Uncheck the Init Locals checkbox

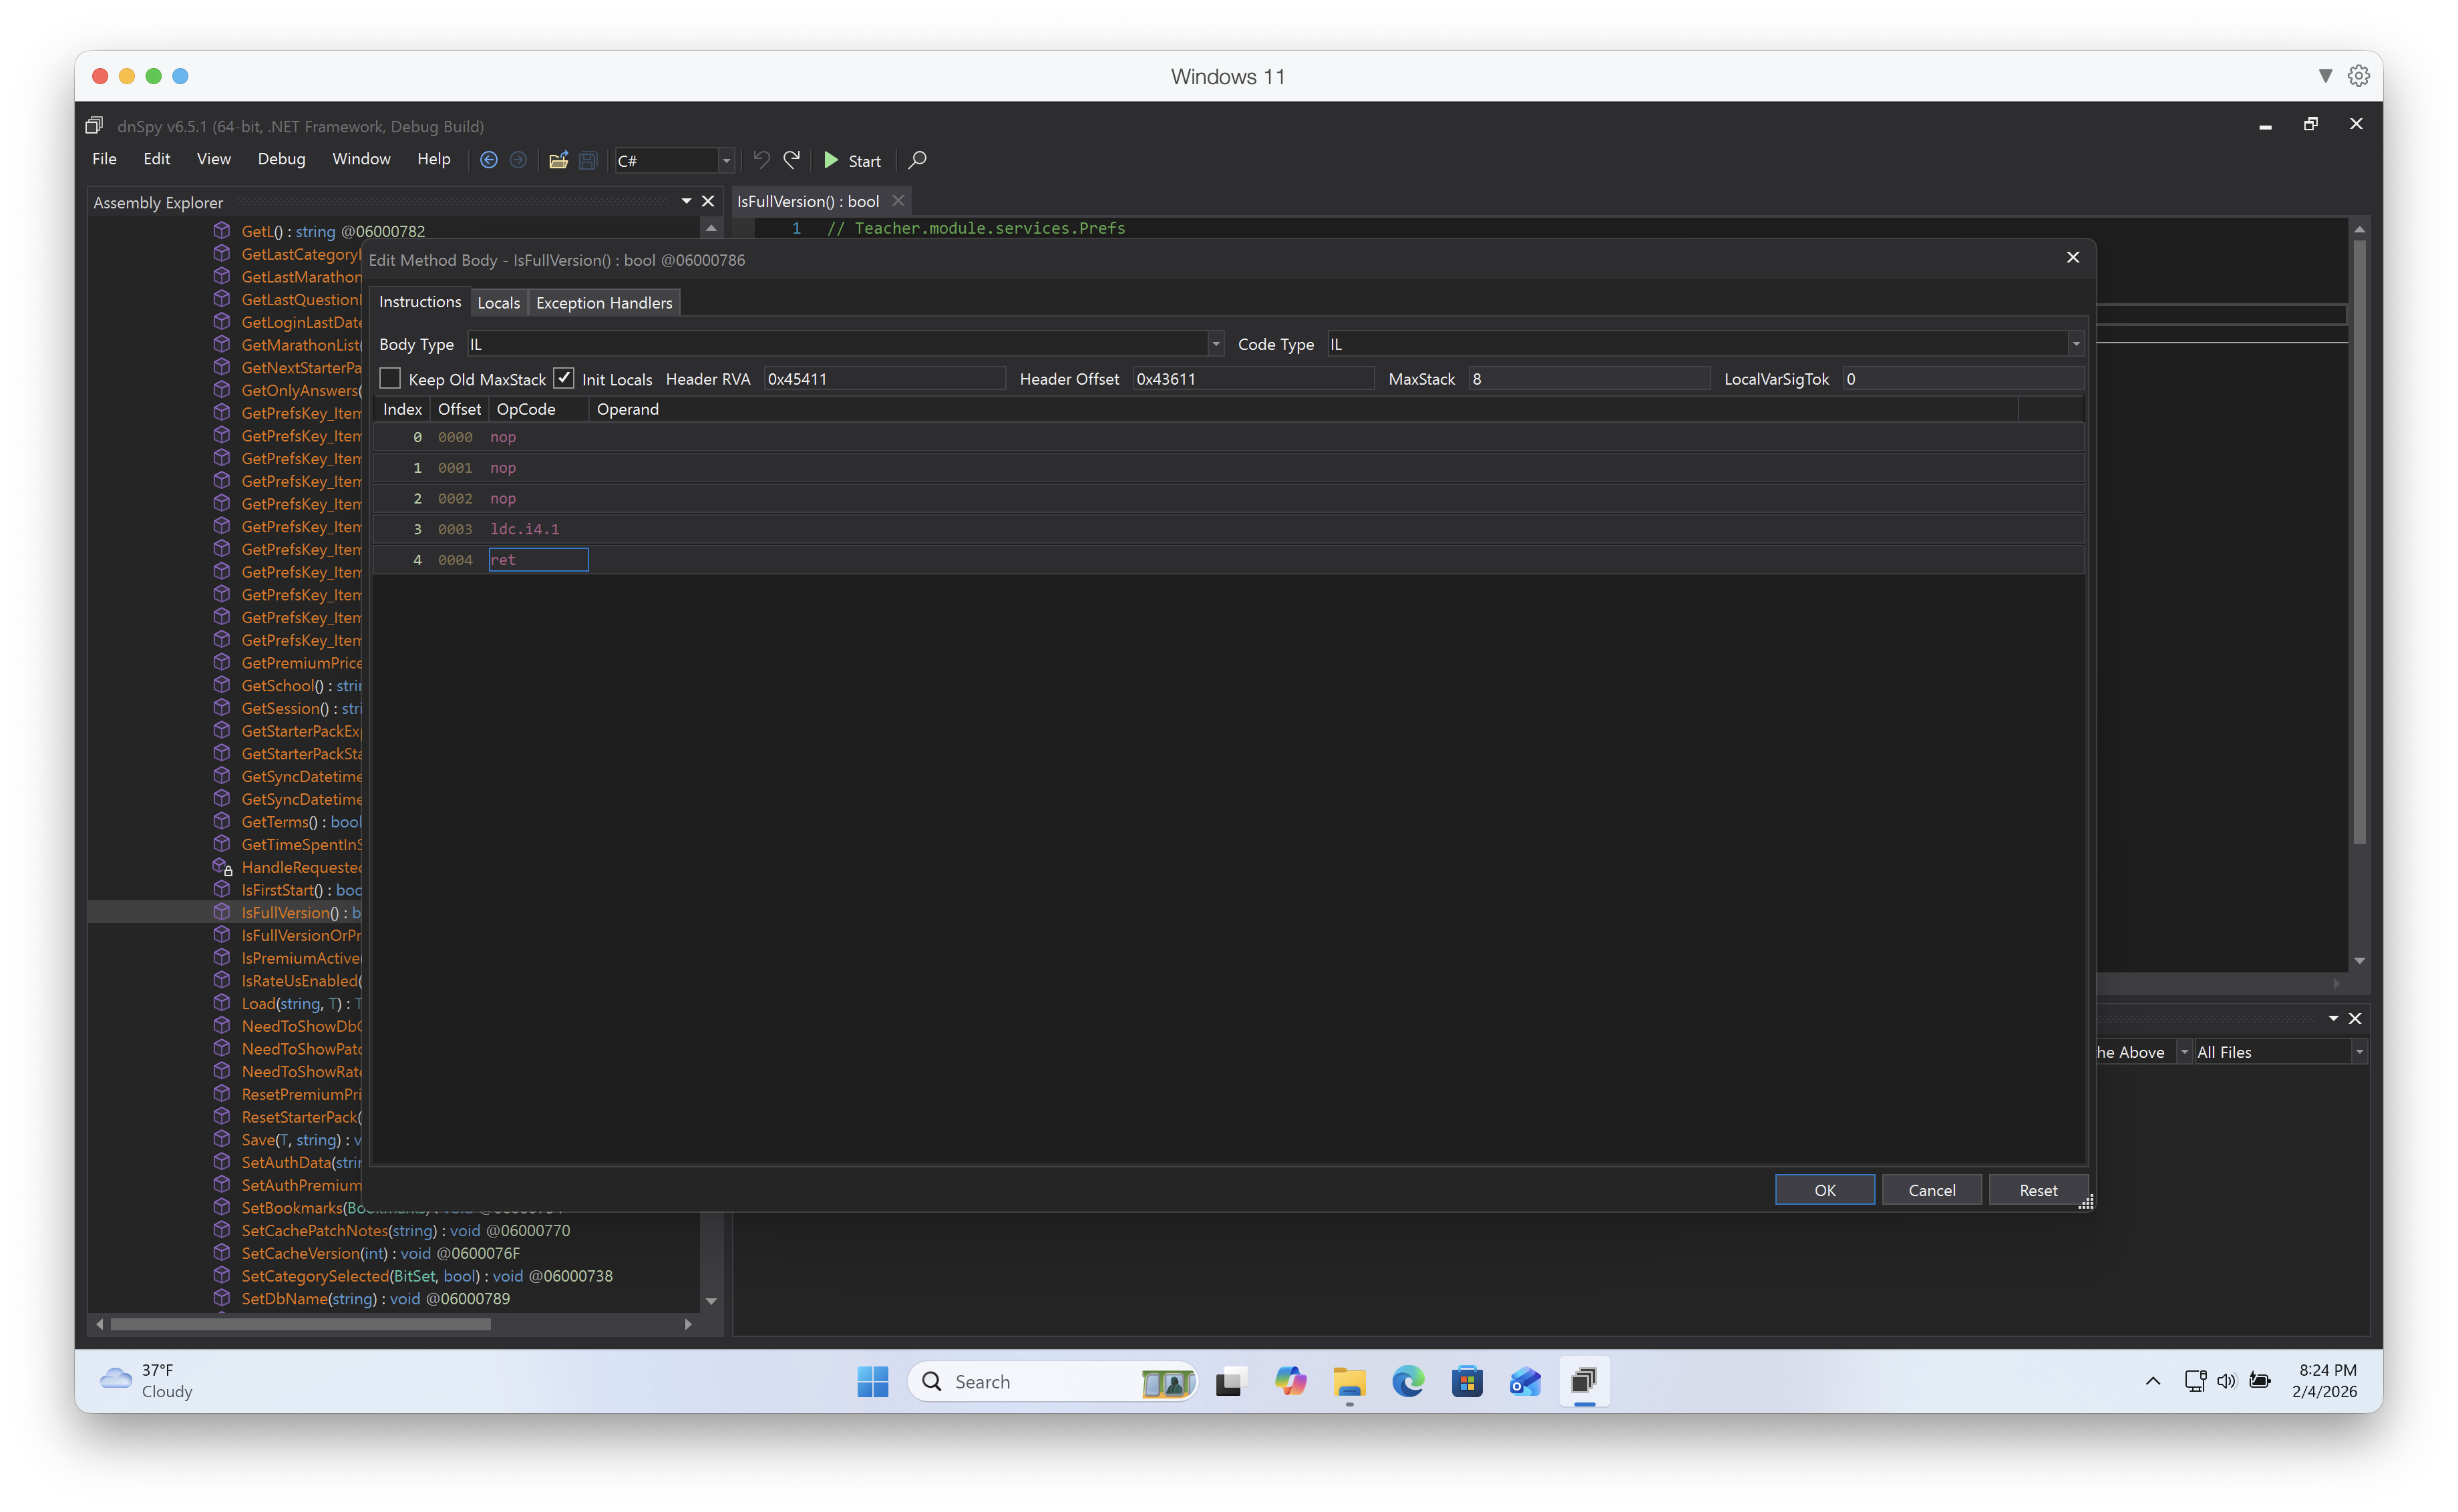pyautogui.click(x=564, y=379)
